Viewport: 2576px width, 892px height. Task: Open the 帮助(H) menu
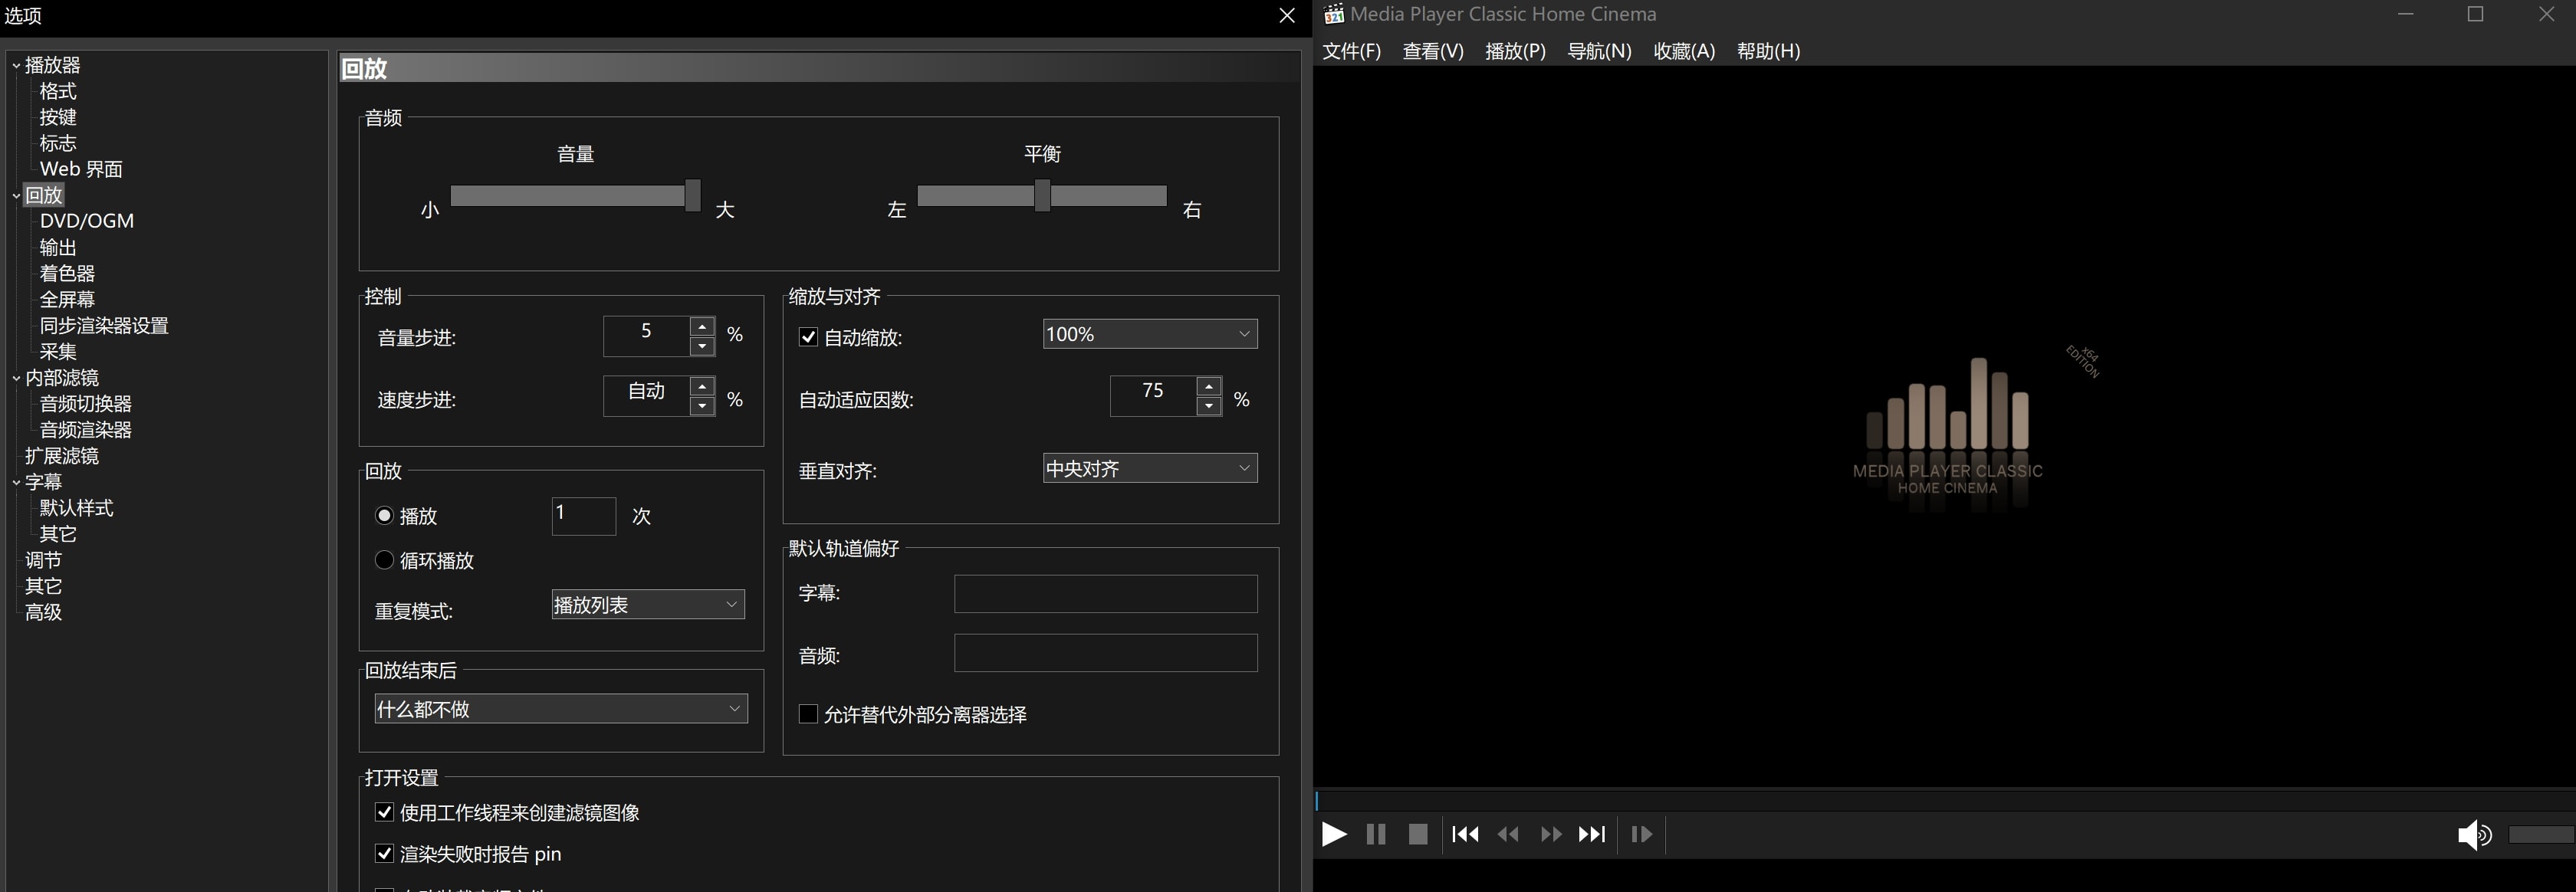coord(1768,51)
